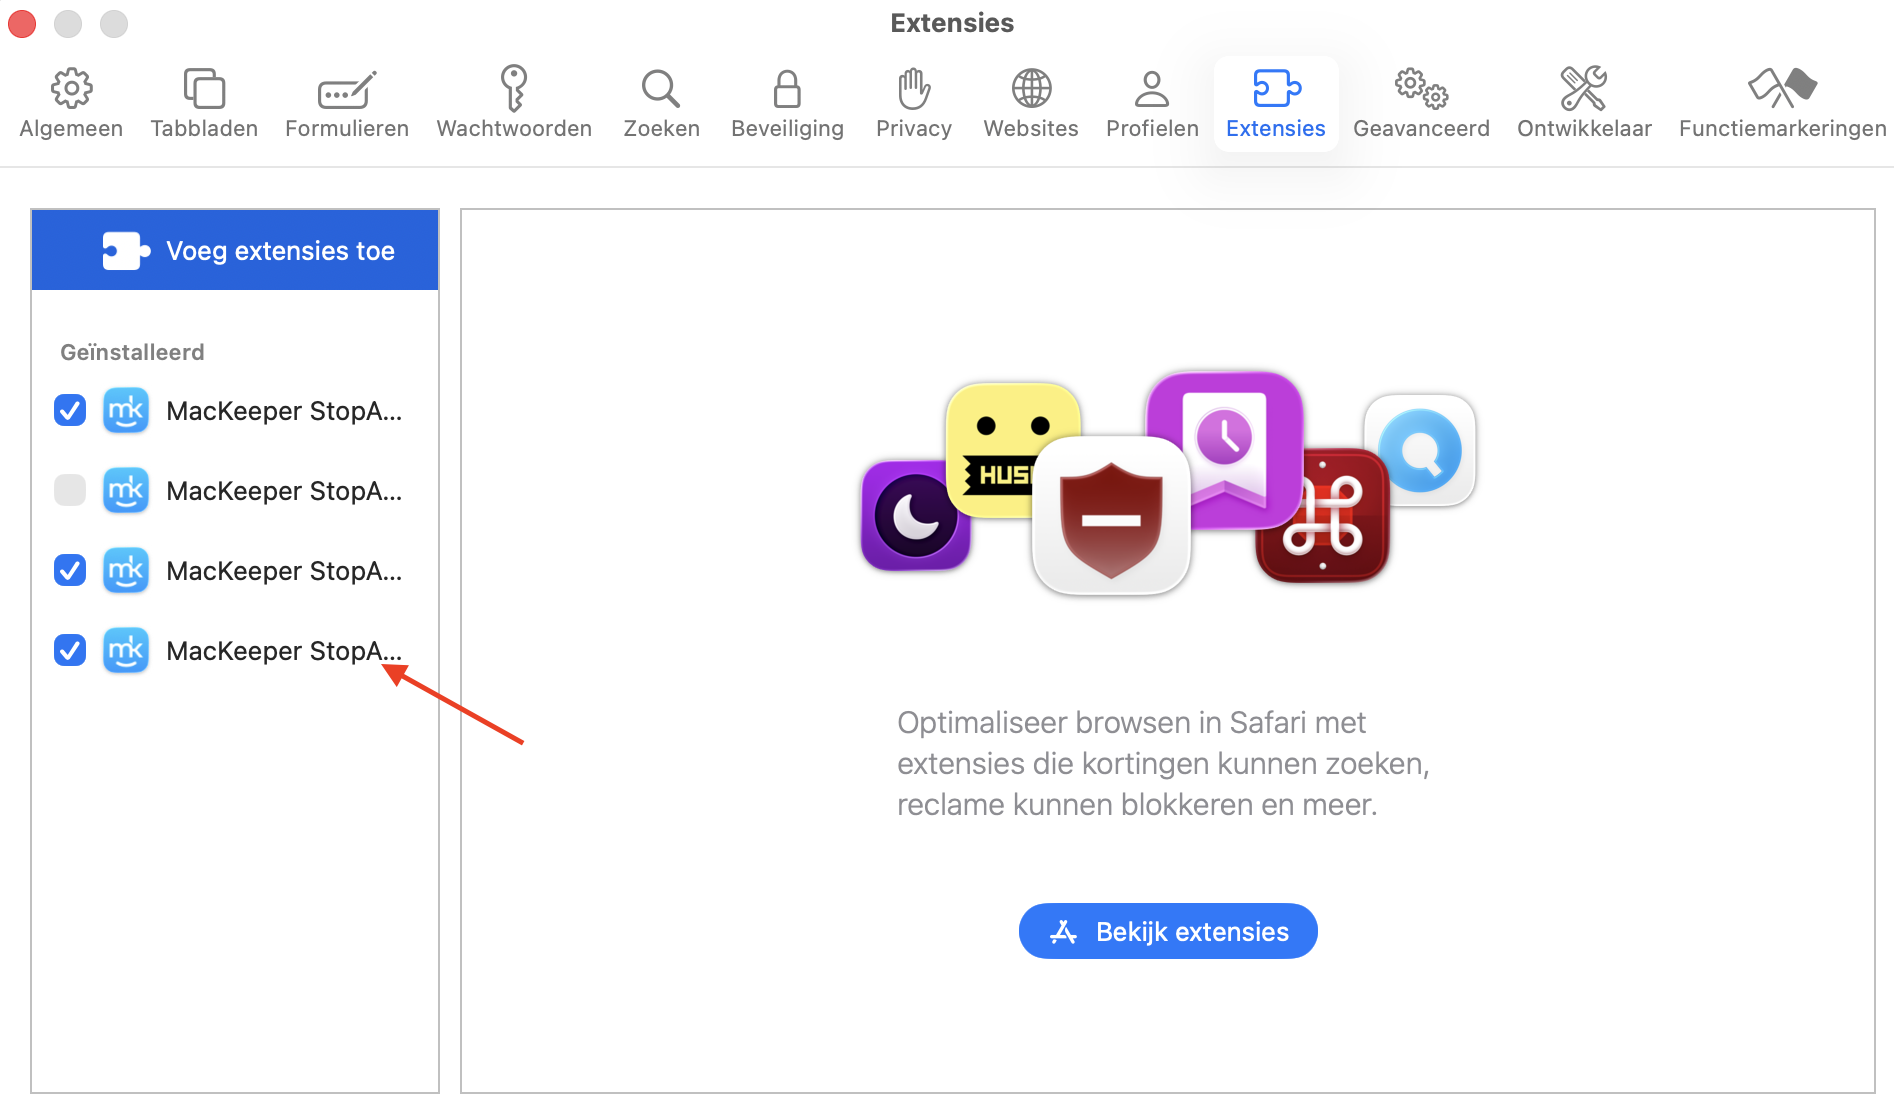The image size is (1894, 1108).
Task: Click the Bekijk extensies button
Action: point(1168,931)
